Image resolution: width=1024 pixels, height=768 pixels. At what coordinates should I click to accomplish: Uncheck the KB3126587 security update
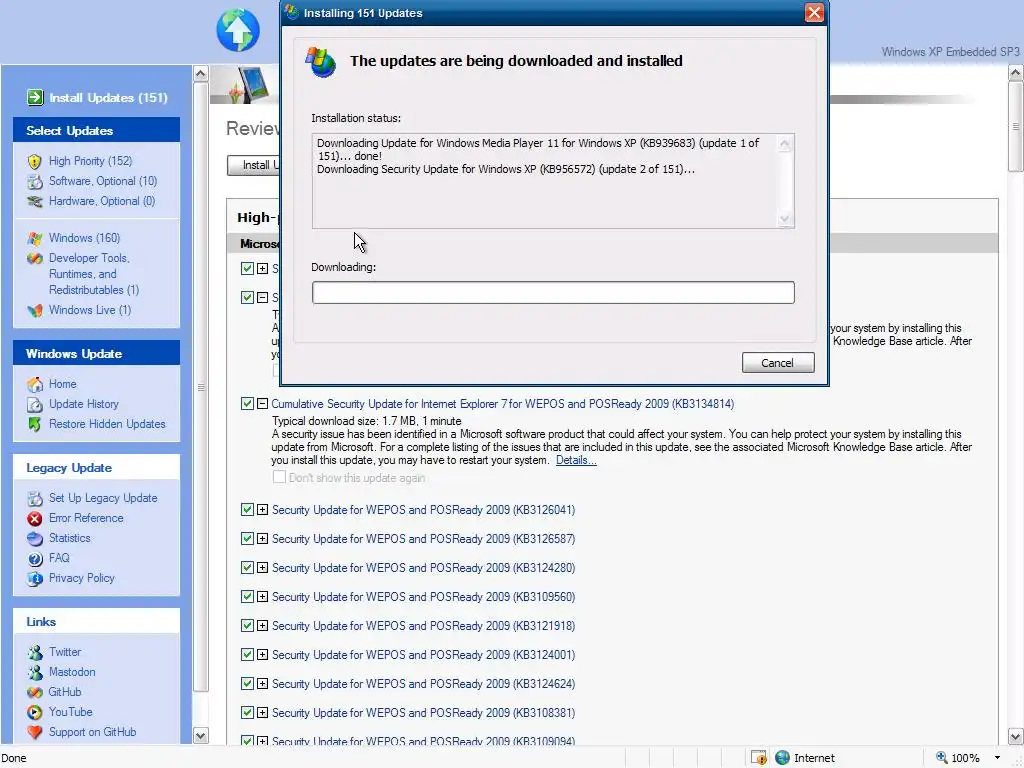(x=247, y=539)
